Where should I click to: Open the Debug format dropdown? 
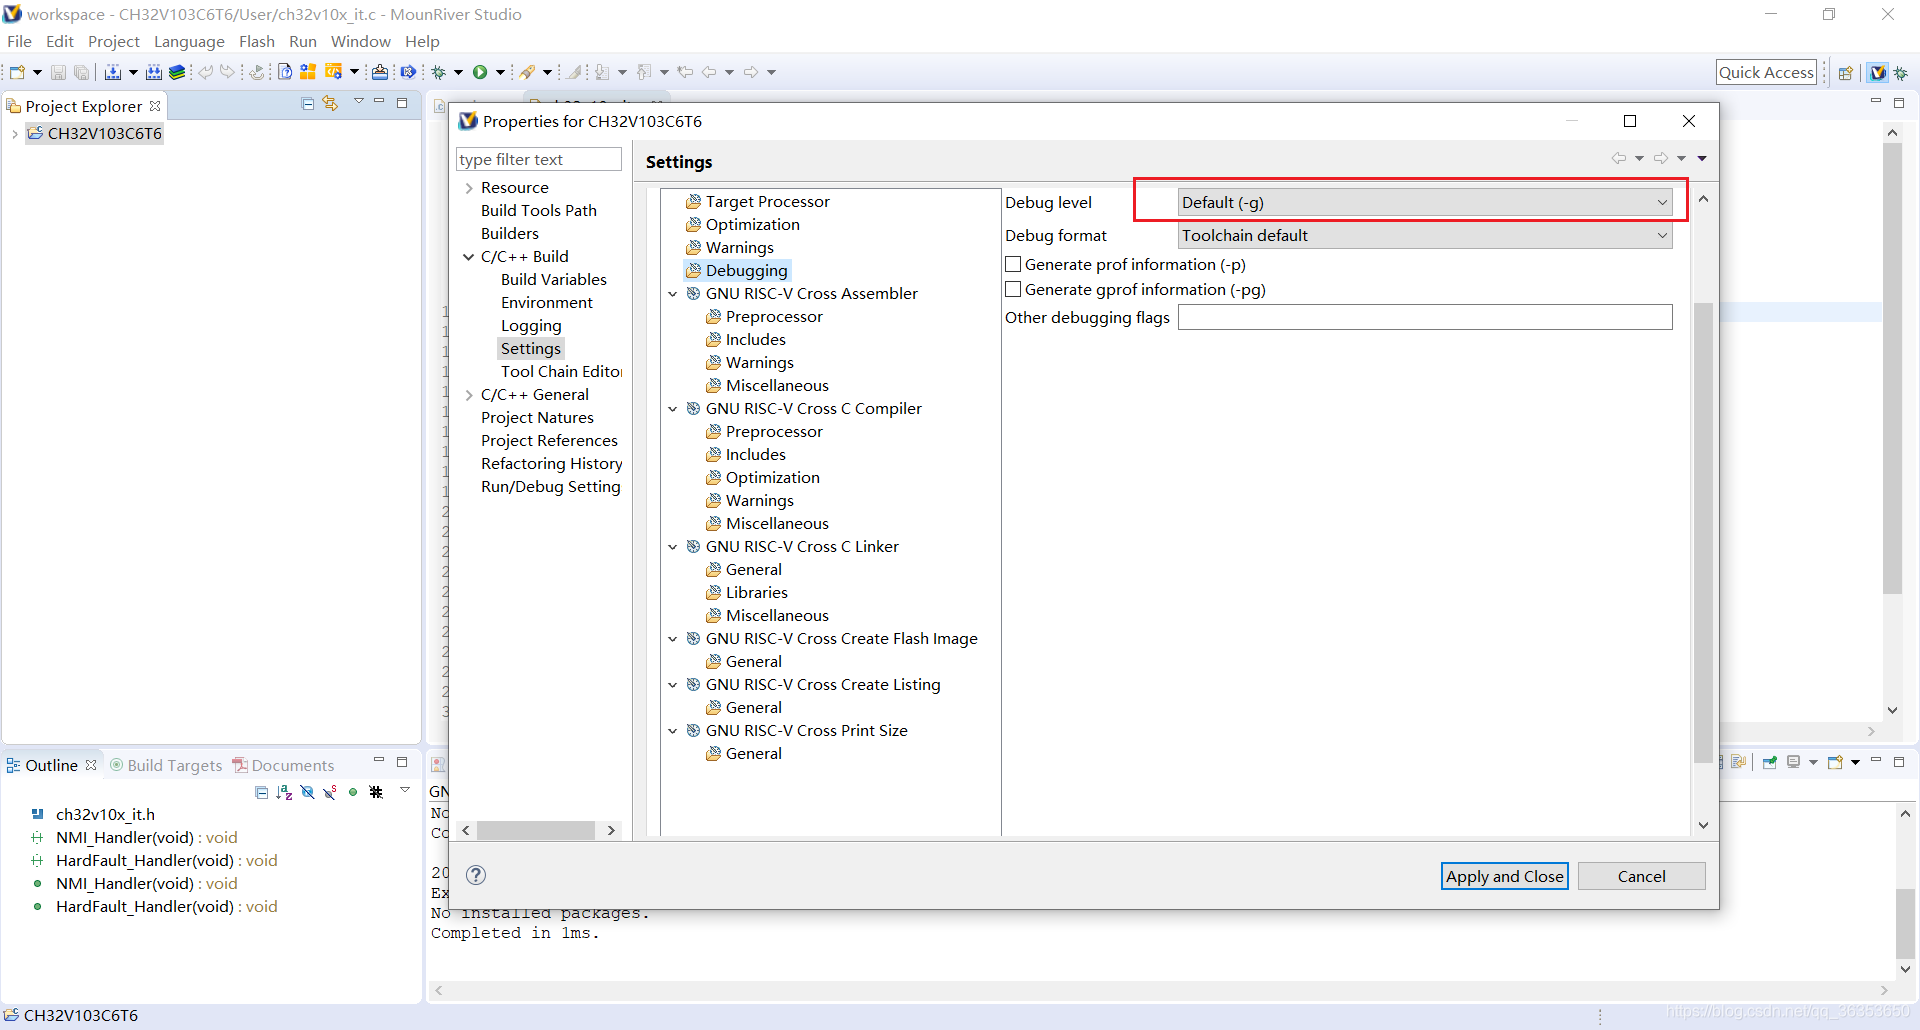click(1425, 235)
